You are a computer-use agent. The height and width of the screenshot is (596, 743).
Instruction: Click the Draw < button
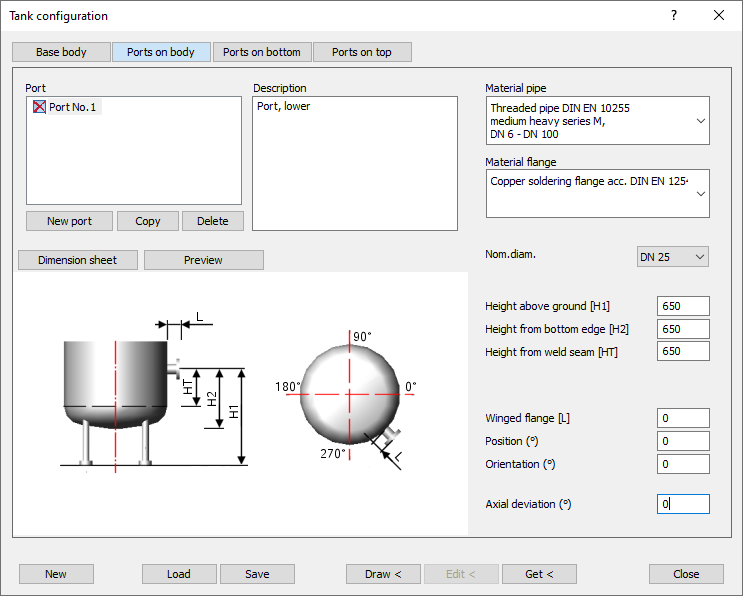383,574
